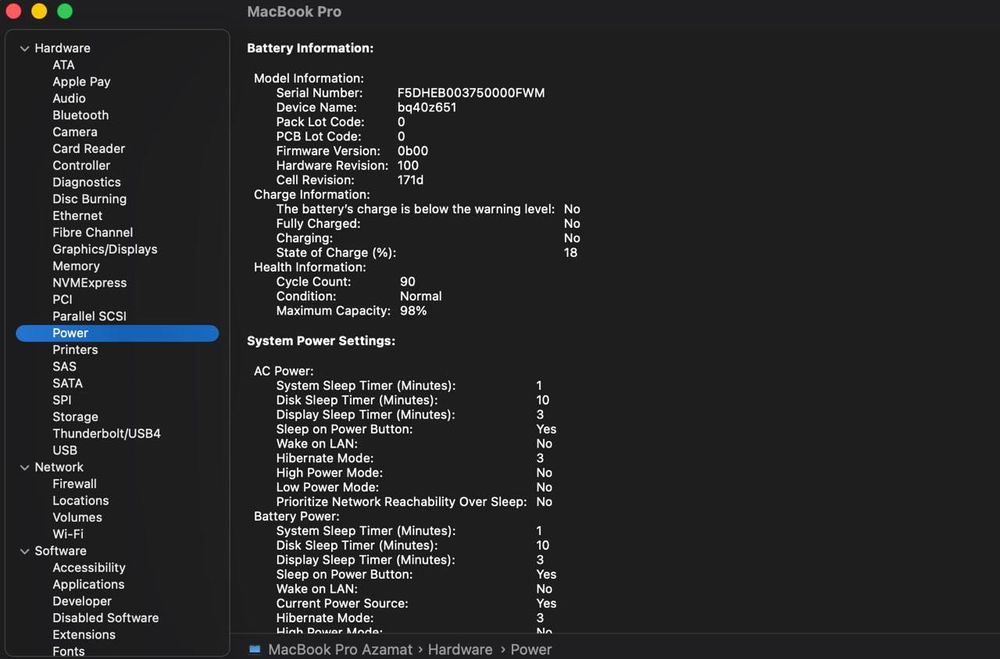Click the State of Charge value 18
This screenshot has width=1000, height=659.
point(570,253)
